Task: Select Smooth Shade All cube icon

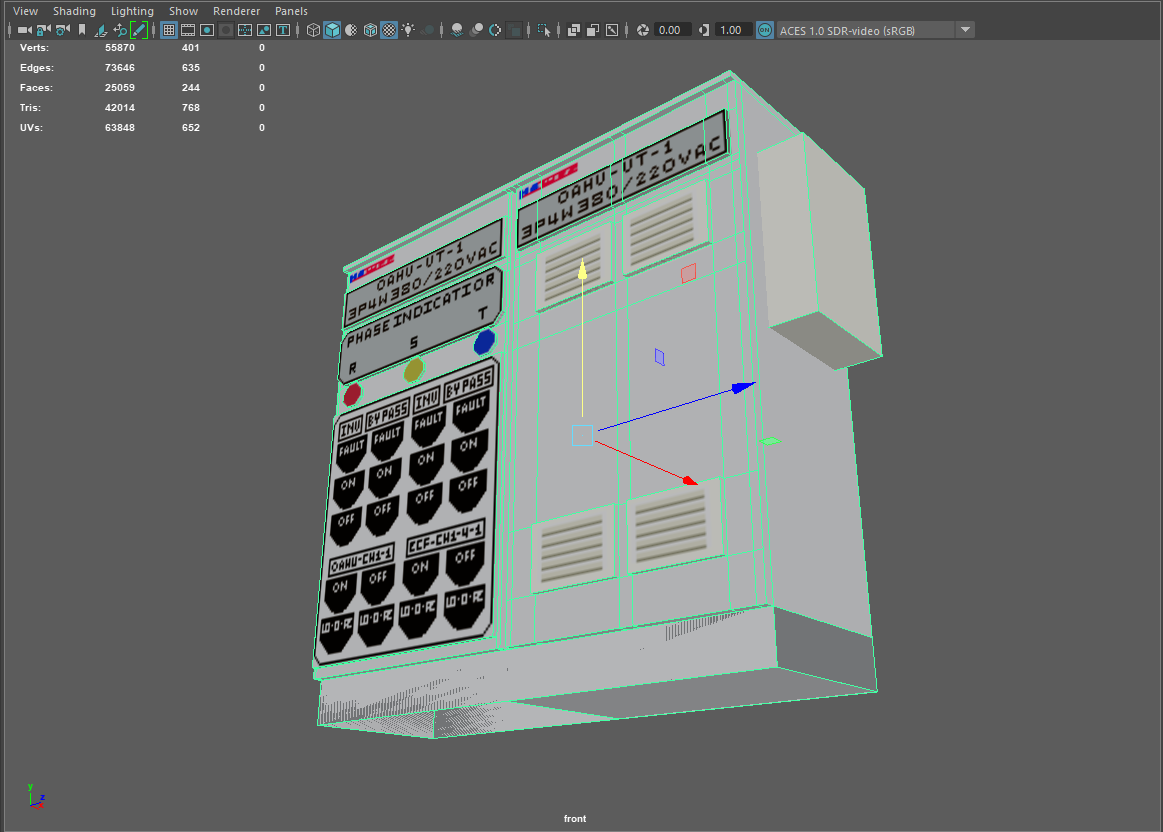Action: point(332,30)
